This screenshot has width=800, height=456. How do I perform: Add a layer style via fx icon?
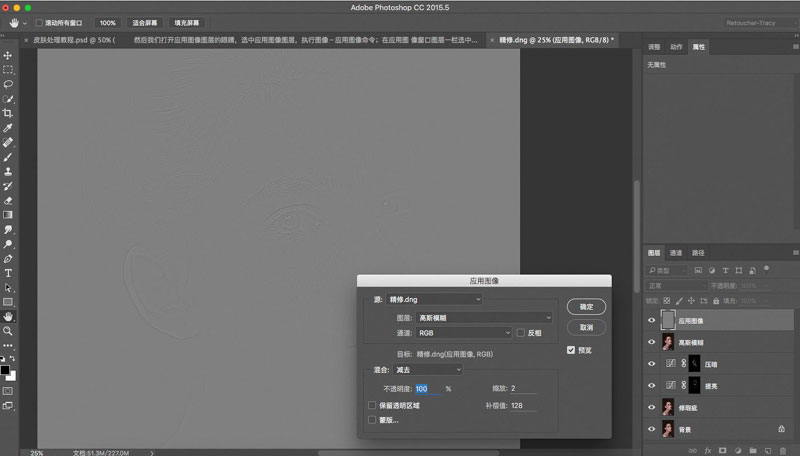[x=708, y=450]
